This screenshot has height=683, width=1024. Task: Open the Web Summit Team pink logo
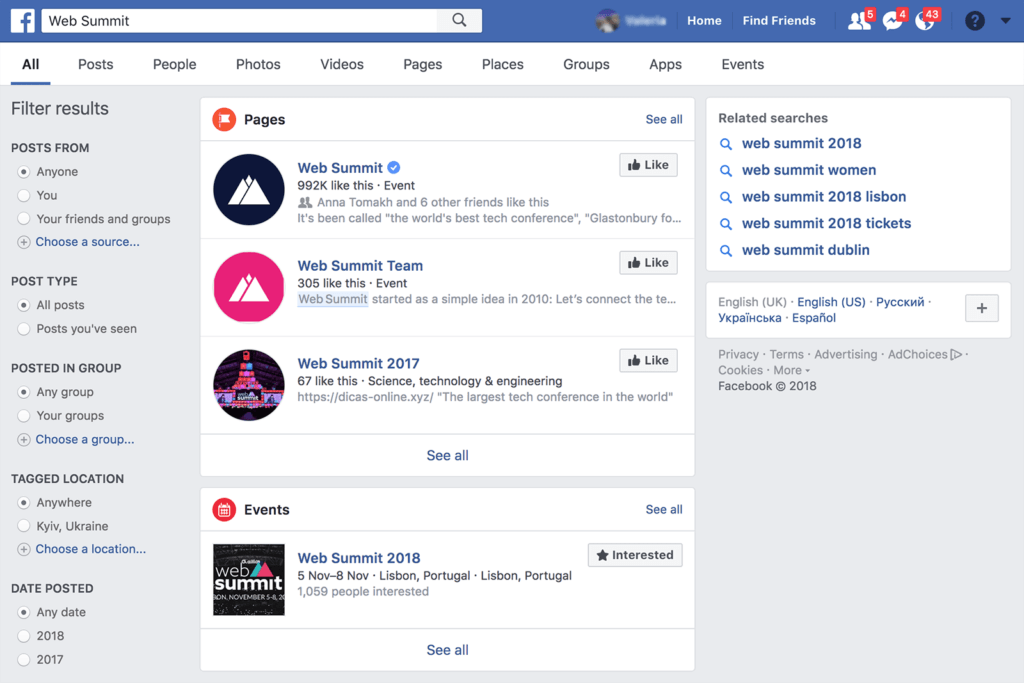tap(249, 287)
